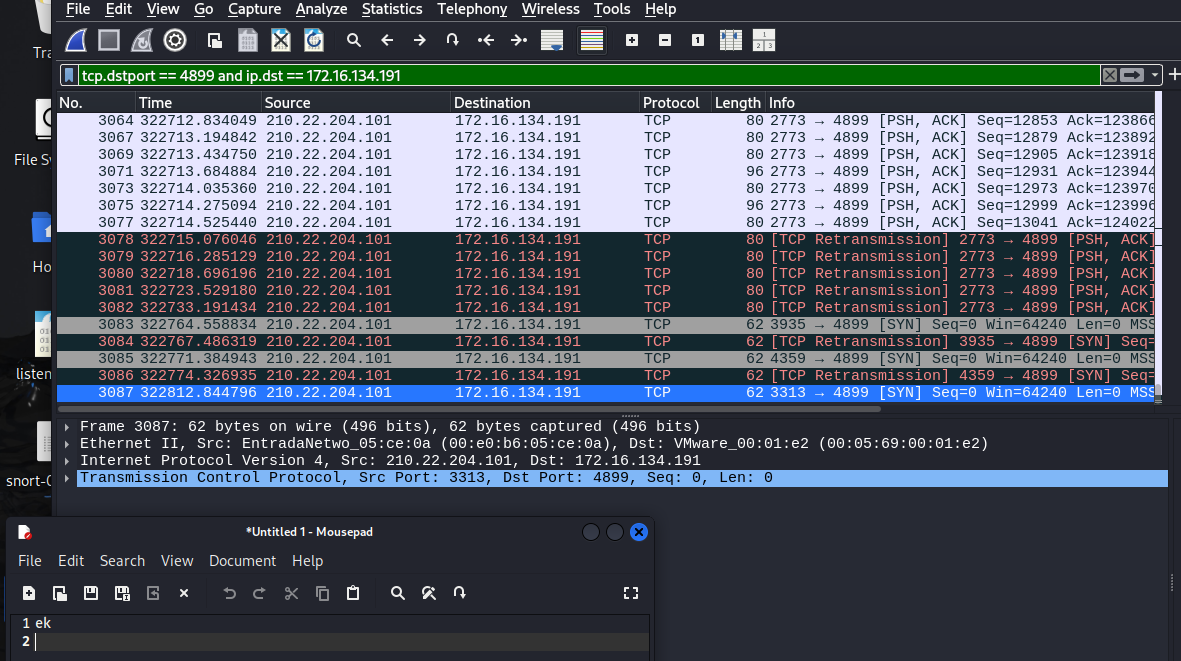Paste clipboard in Mousepad
1181x661 pixels.
pyautogui.click(x=352, y=593)
